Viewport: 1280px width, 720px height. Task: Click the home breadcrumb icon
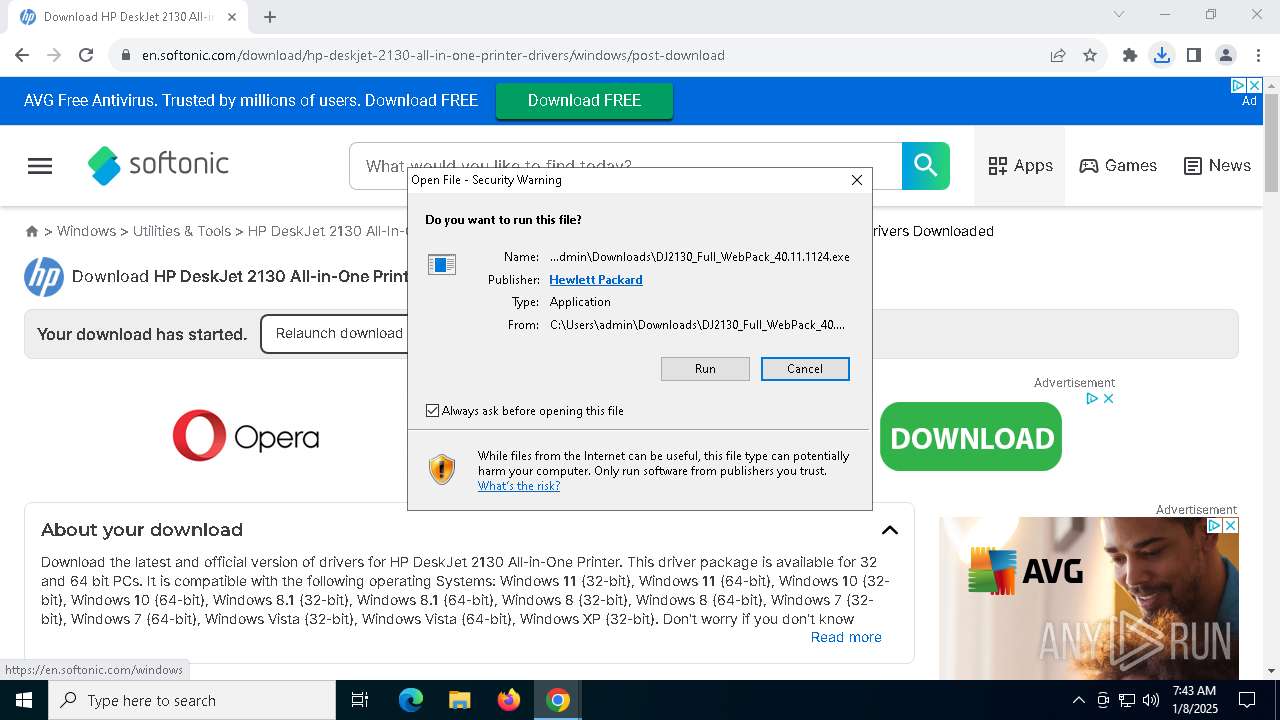click(32, 231)
